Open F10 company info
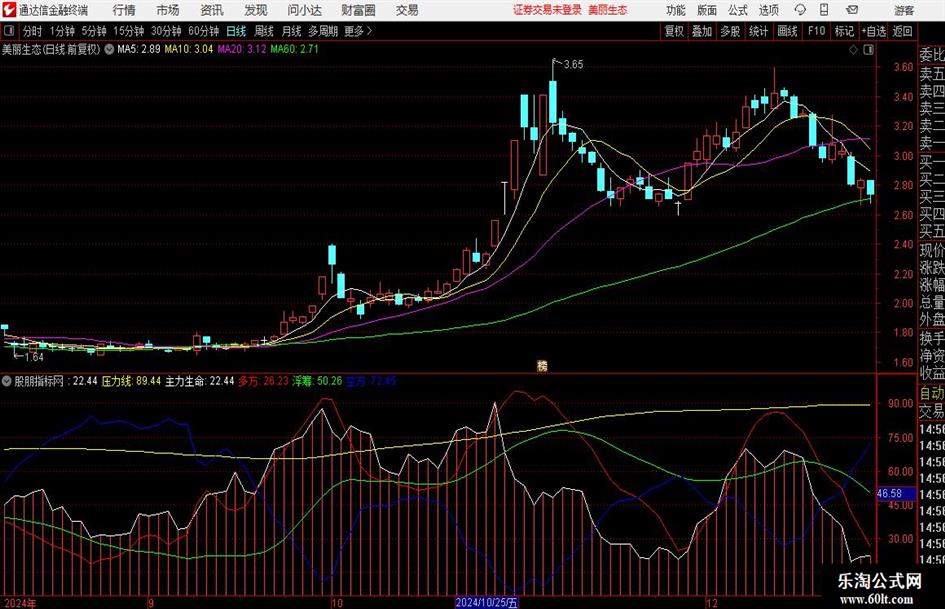Viewport: 945px width, 609px height. (817, 31)
